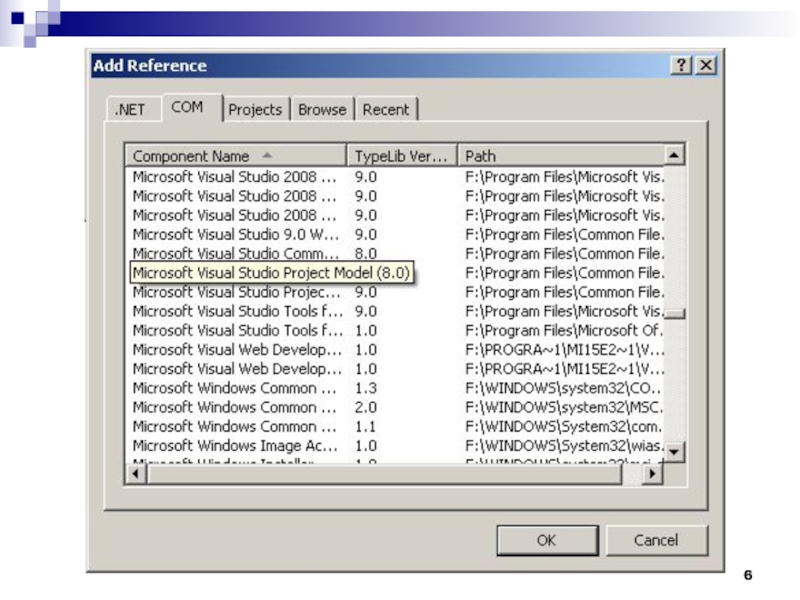Select the Microsoft Windows Image Ac... row
The image size is (800, 600).
pos(395,446)
